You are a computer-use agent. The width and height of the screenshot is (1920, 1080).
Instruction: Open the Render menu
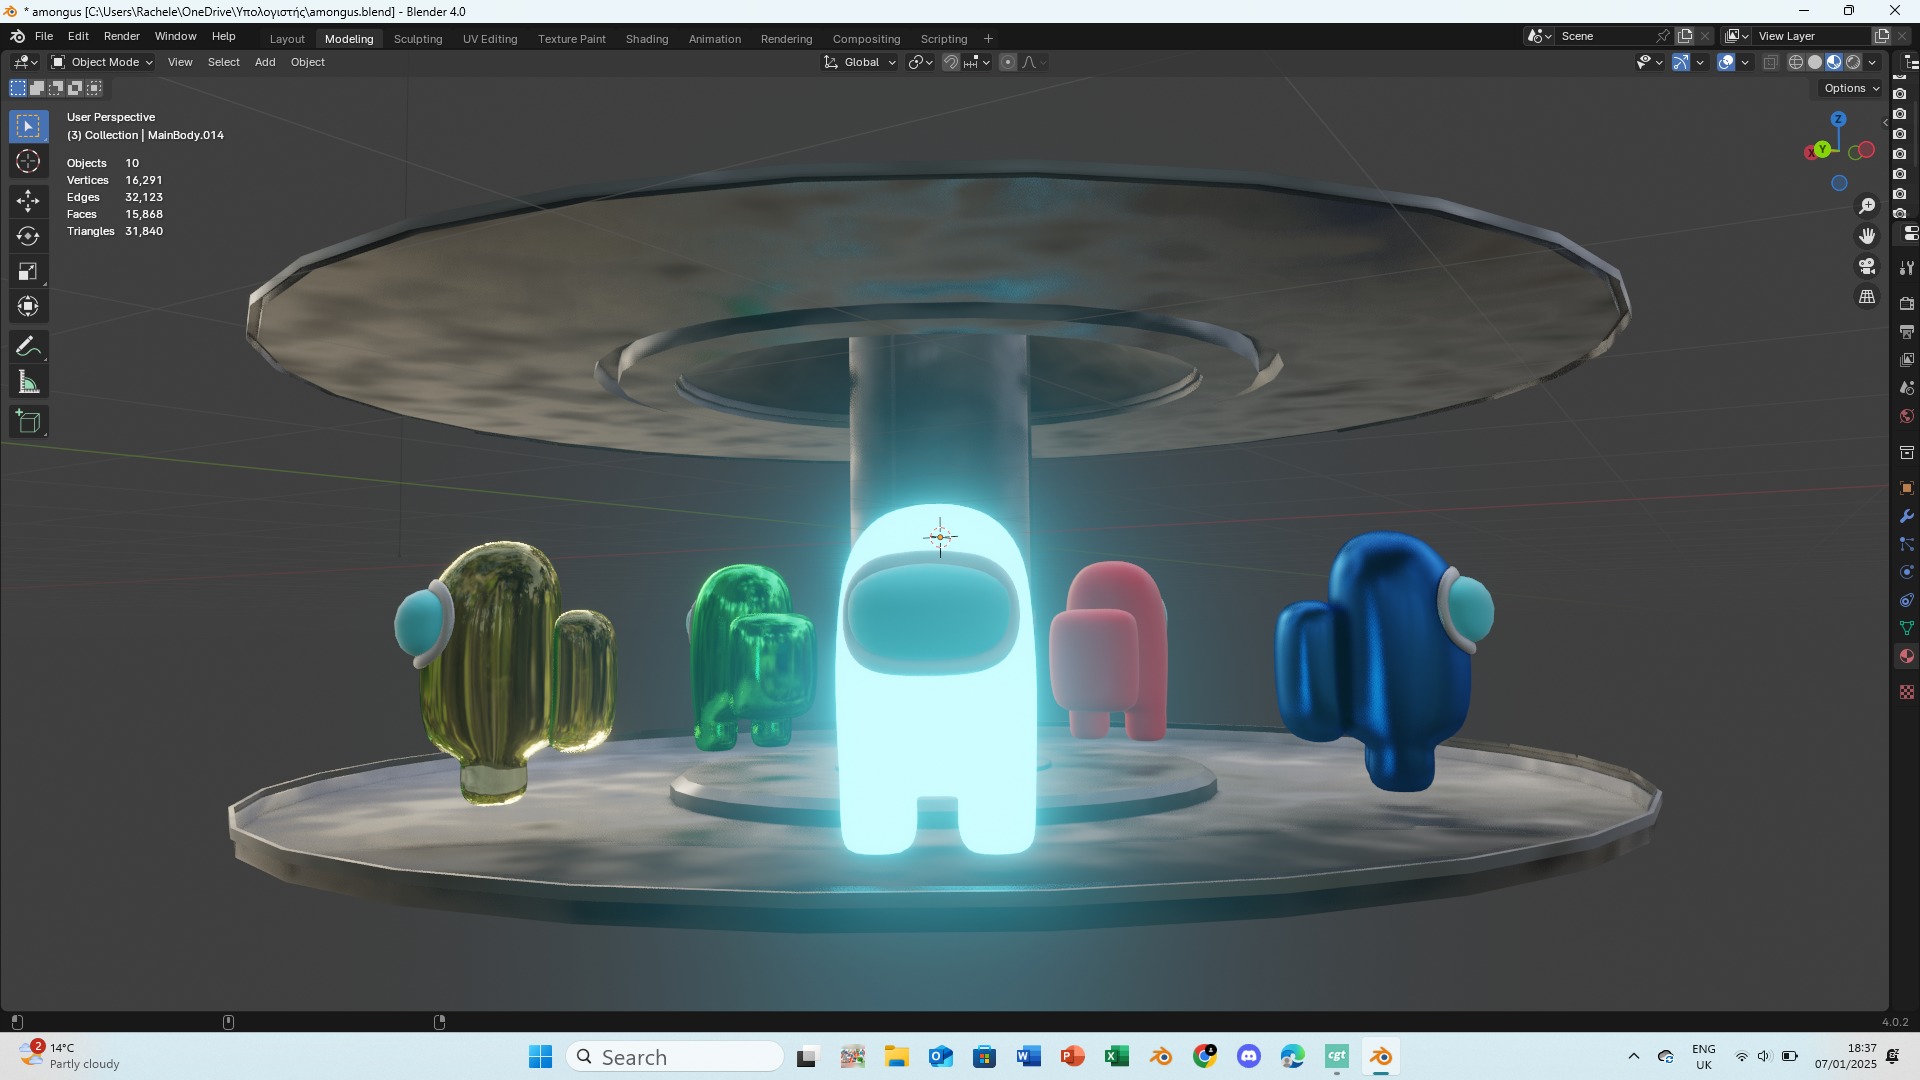click(x=122, y=36)
